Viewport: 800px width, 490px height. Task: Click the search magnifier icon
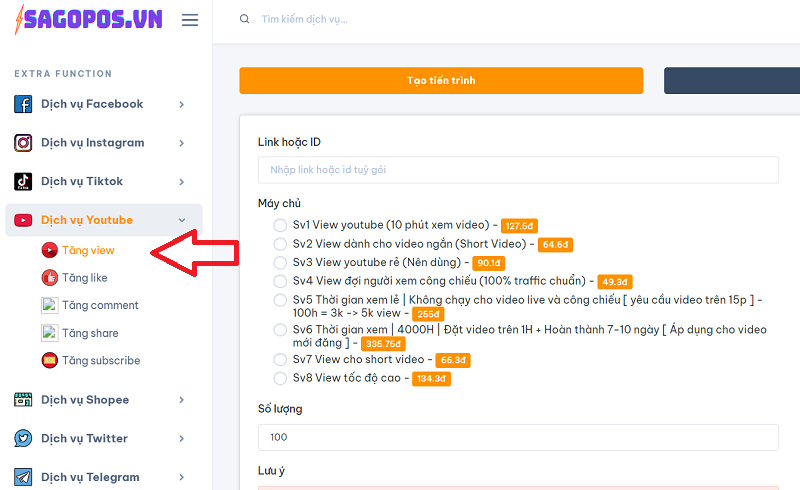click(245, 20)
